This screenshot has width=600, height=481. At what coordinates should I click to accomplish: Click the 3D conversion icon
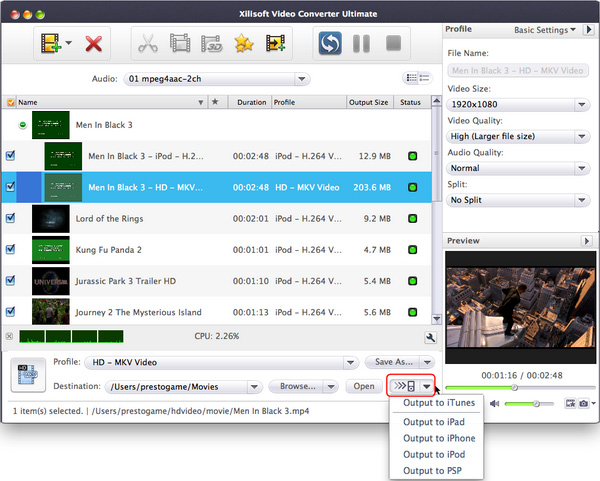click(212, 43)
